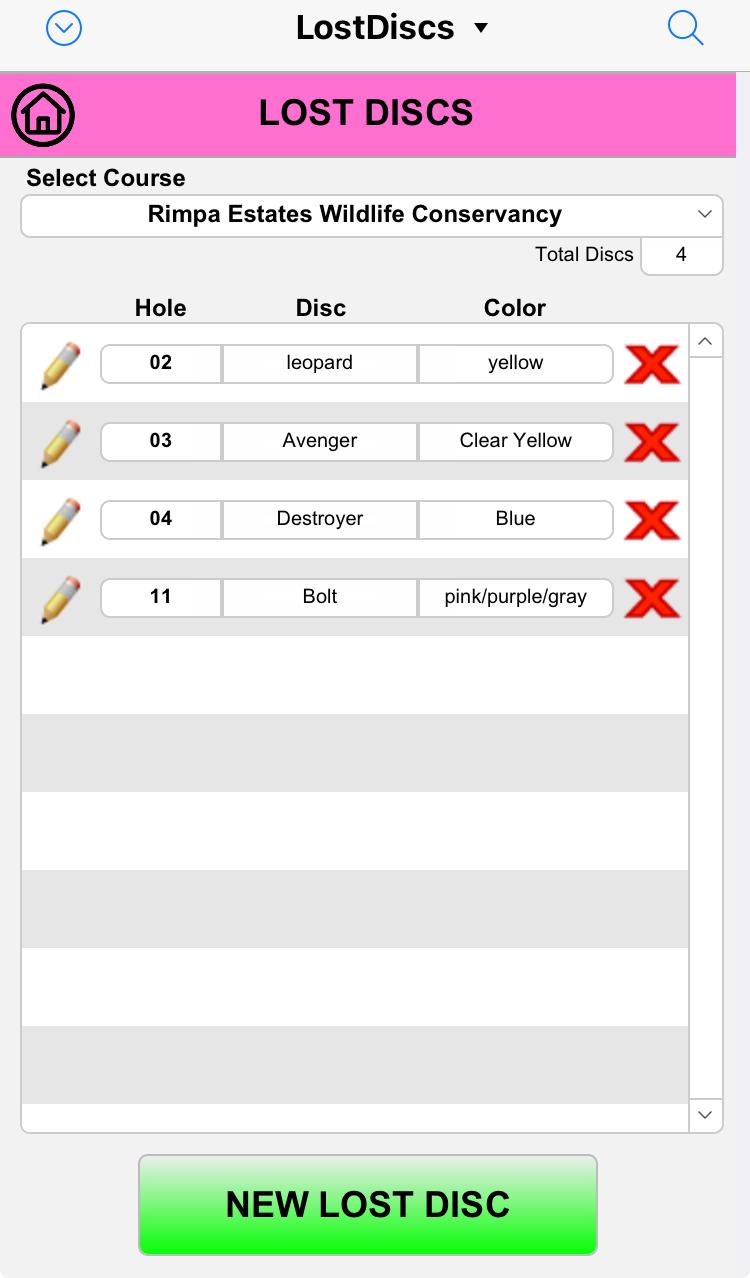Viewport: 750px width, 1278px height.
Task: Click the Clear Yellow color field
Action: pyautogui.click(x=515, y=441)
